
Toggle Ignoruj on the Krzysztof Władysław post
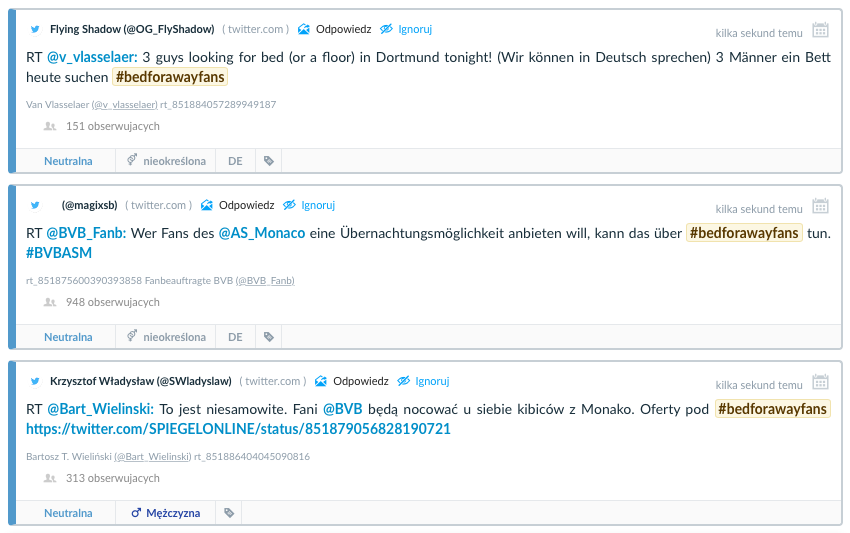pos(423,381)
